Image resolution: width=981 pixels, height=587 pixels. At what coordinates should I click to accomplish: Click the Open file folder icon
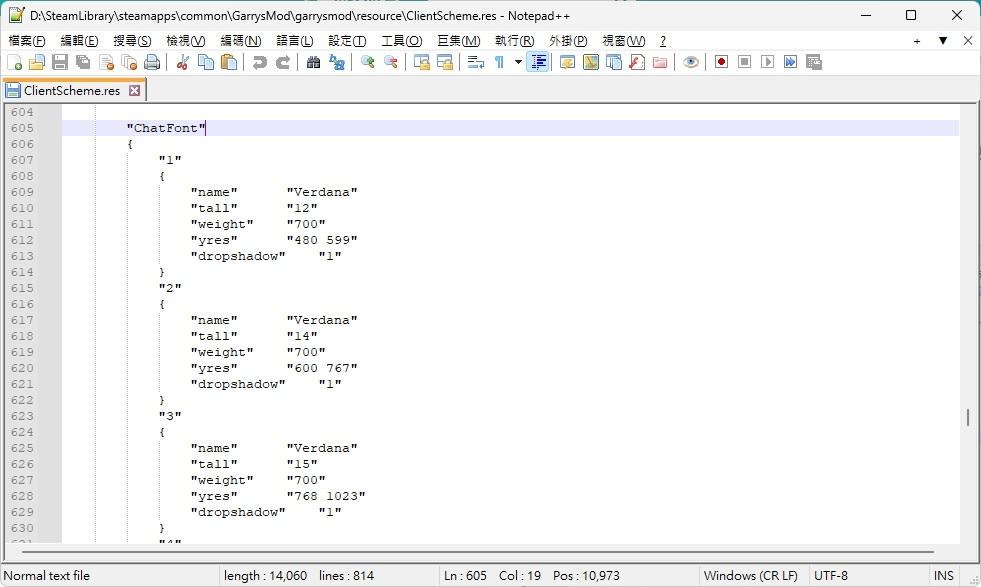[x=37, y=62]
